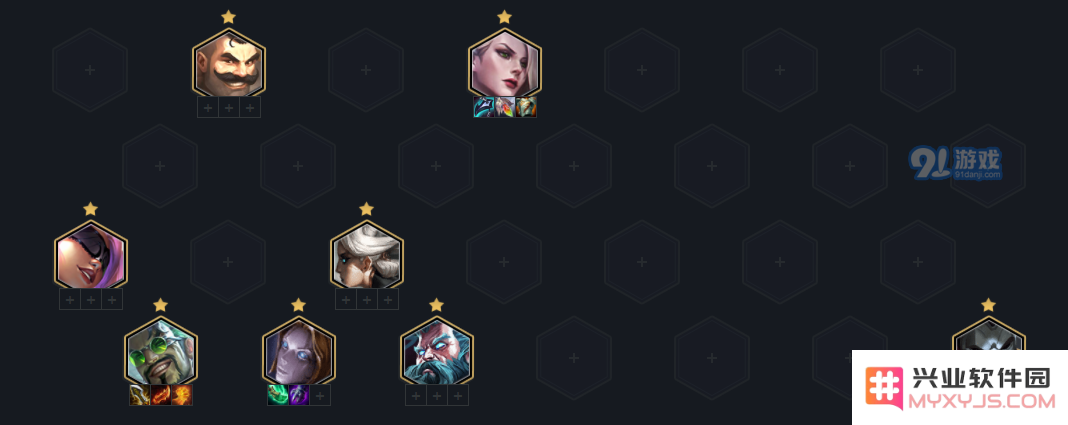Viewport: 1068px width, 425px height.
Task: Click the empty hexagon between Braum and the green-eyed woman
Action: pyautogui.click(x=366, y=69)
